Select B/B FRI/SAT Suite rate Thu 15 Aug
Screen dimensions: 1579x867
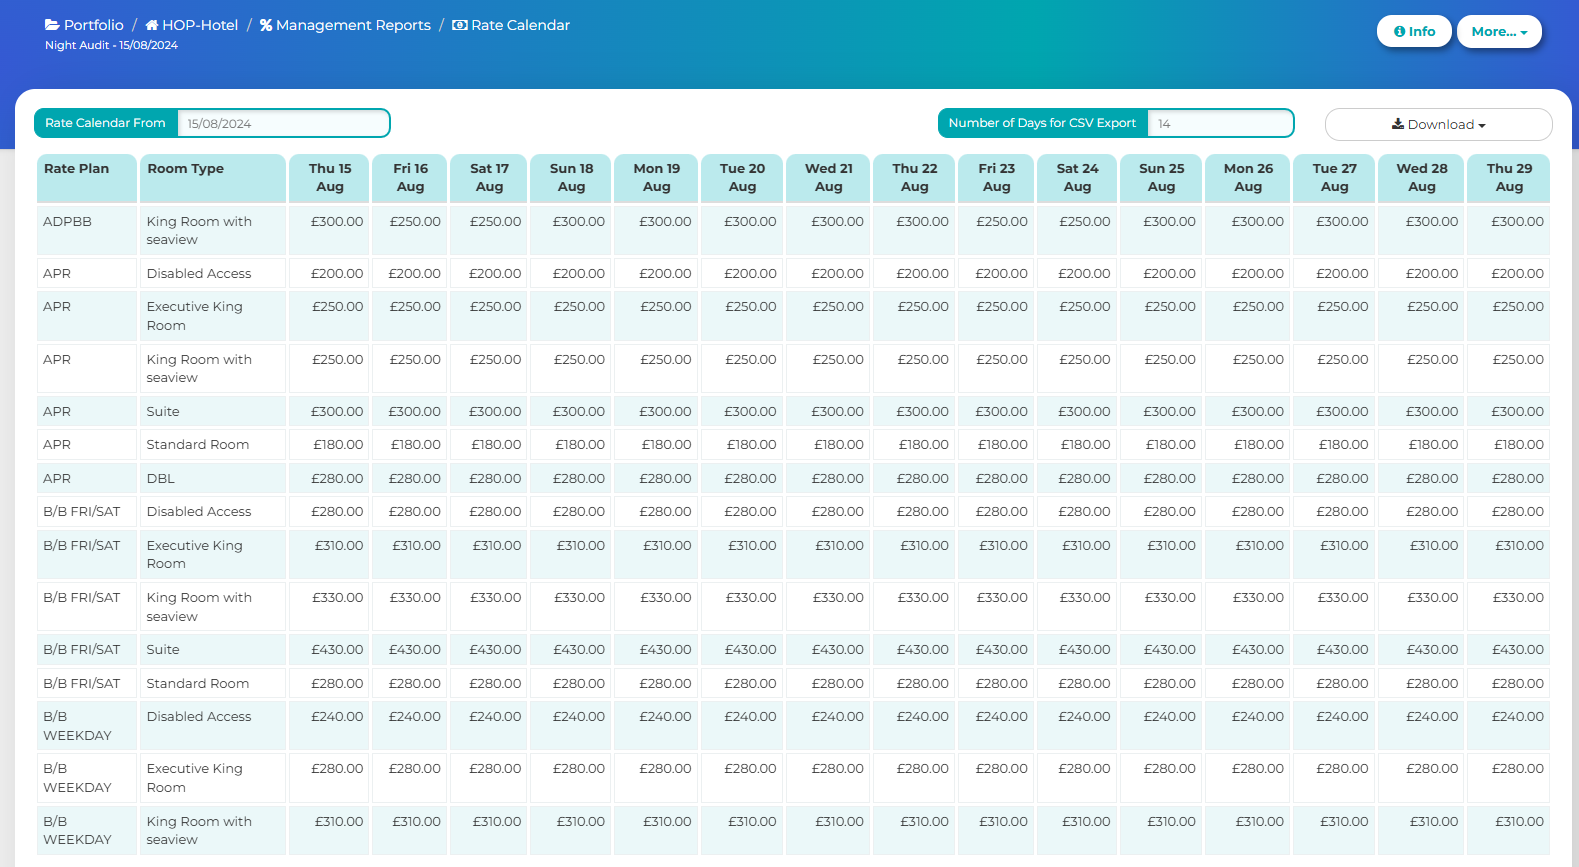coord(330,649)
